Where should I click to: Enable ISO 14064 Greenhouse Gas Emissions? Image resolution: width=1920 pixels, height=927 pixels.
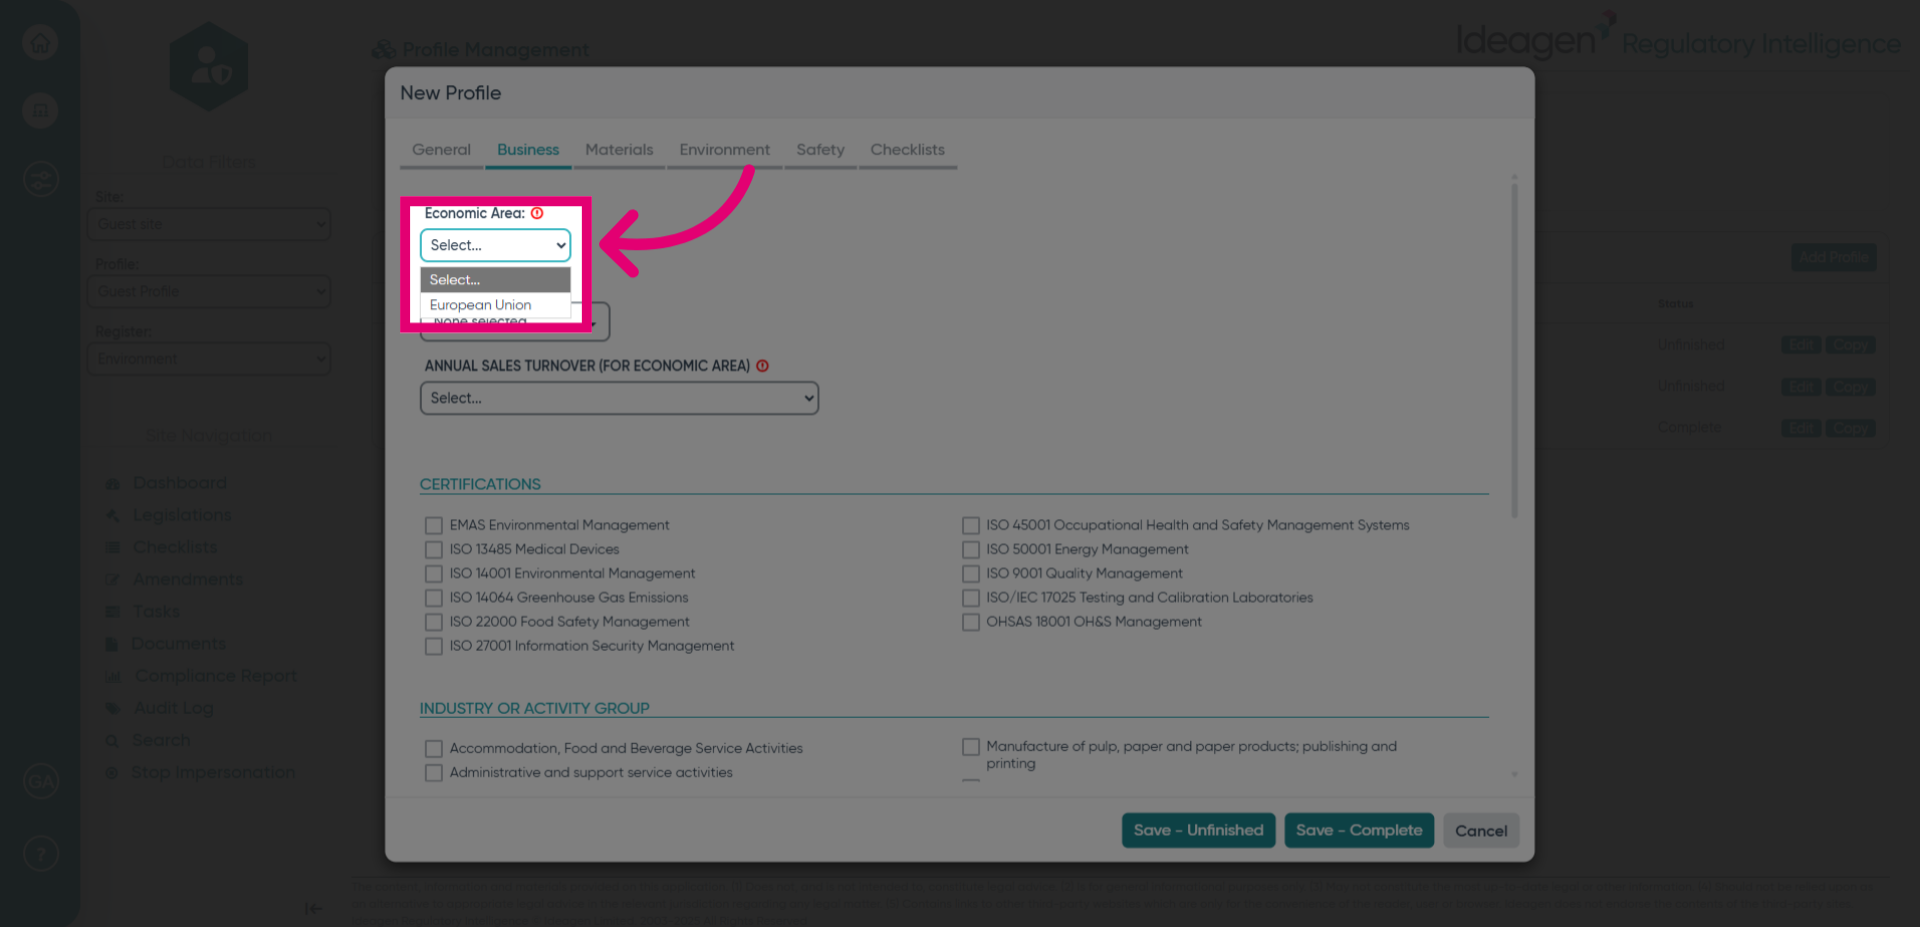(433, 598)
